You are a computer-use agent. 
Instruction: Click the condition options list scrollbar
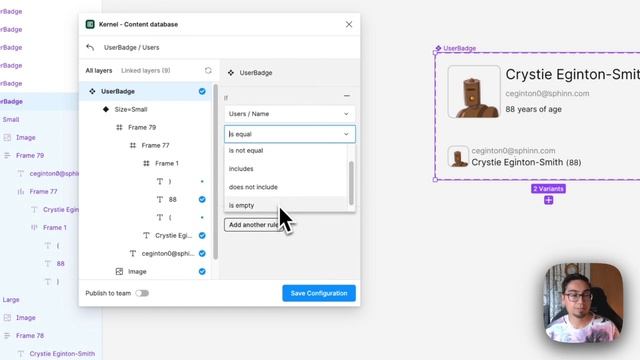coord(351,183)
